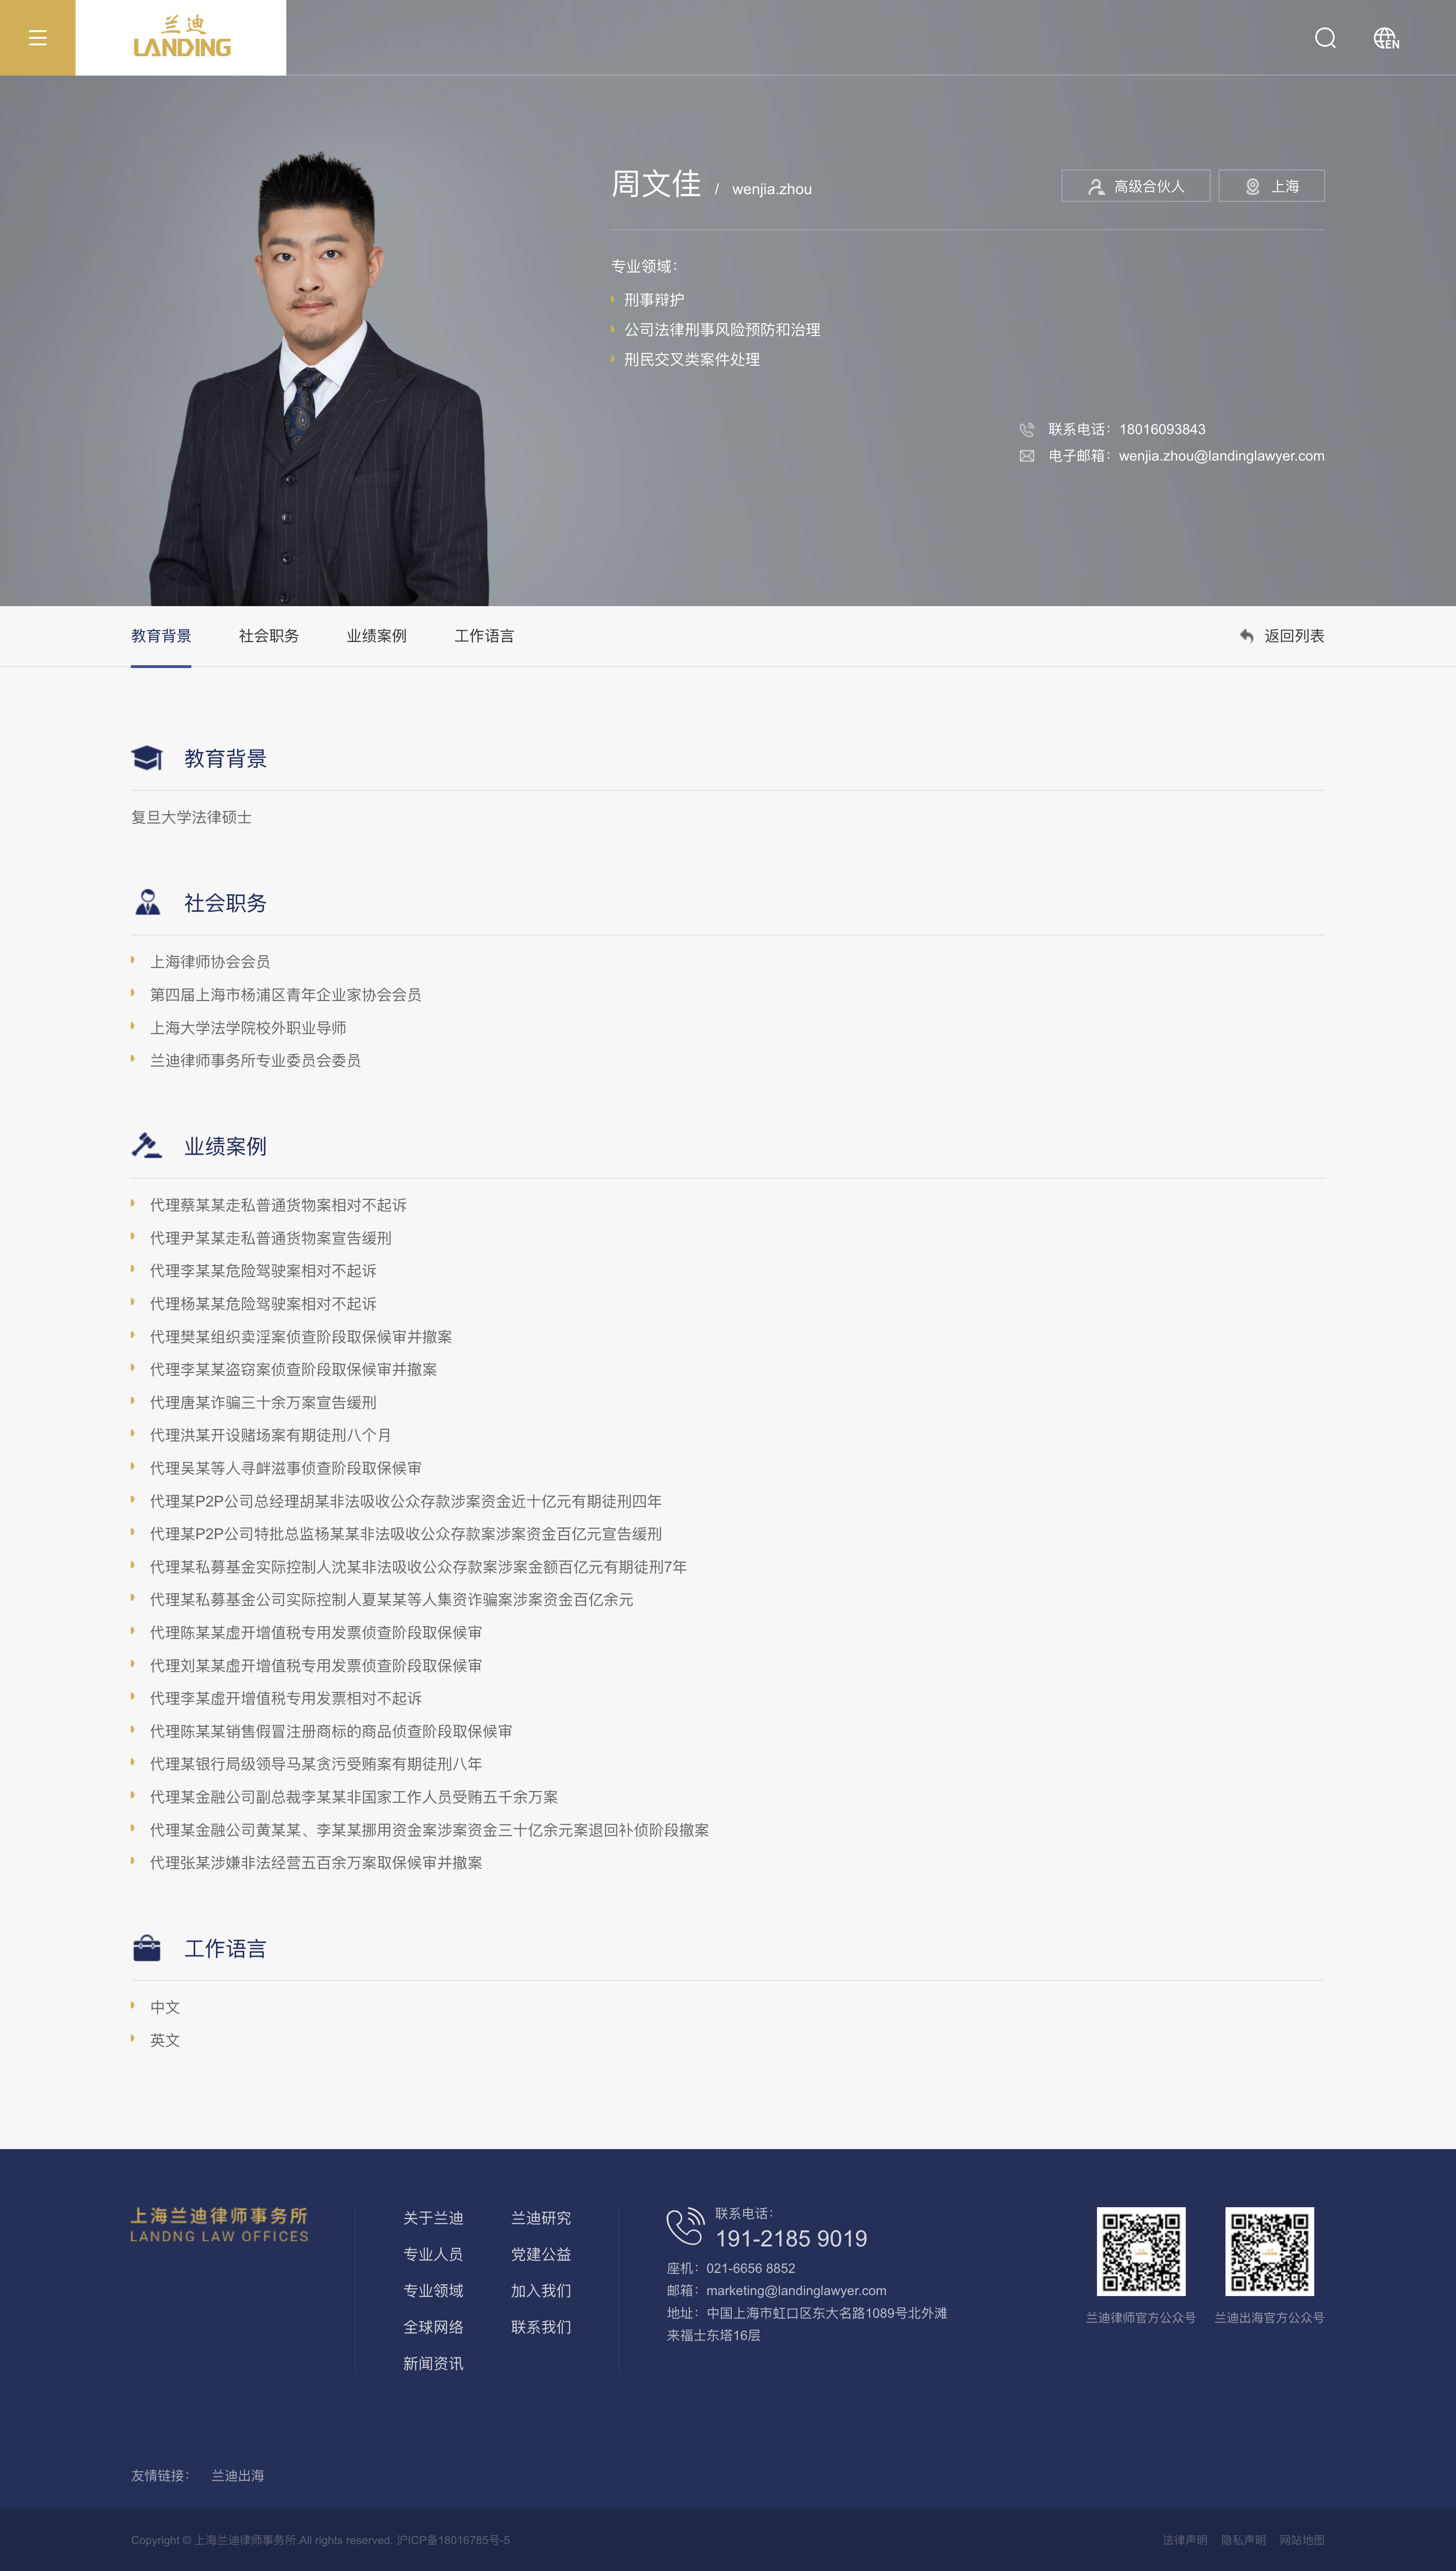The image size is (1456, 2571).
Task: Open 党建公益 footer link
Action: (x=541, y=2254)
